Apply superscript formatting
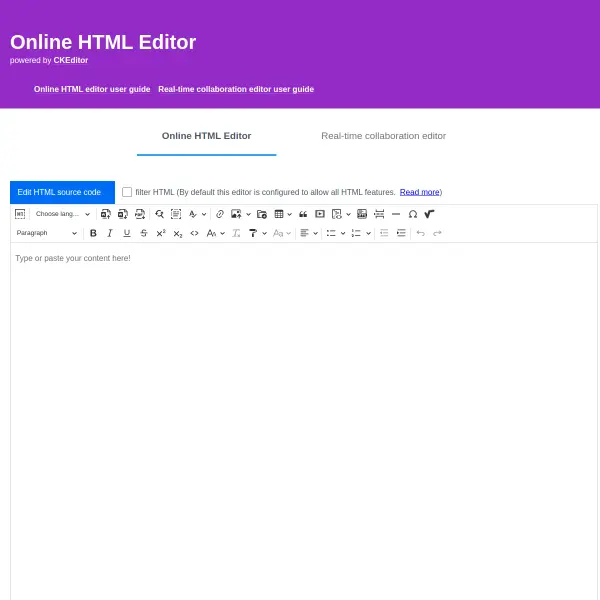 pos(161,233)
